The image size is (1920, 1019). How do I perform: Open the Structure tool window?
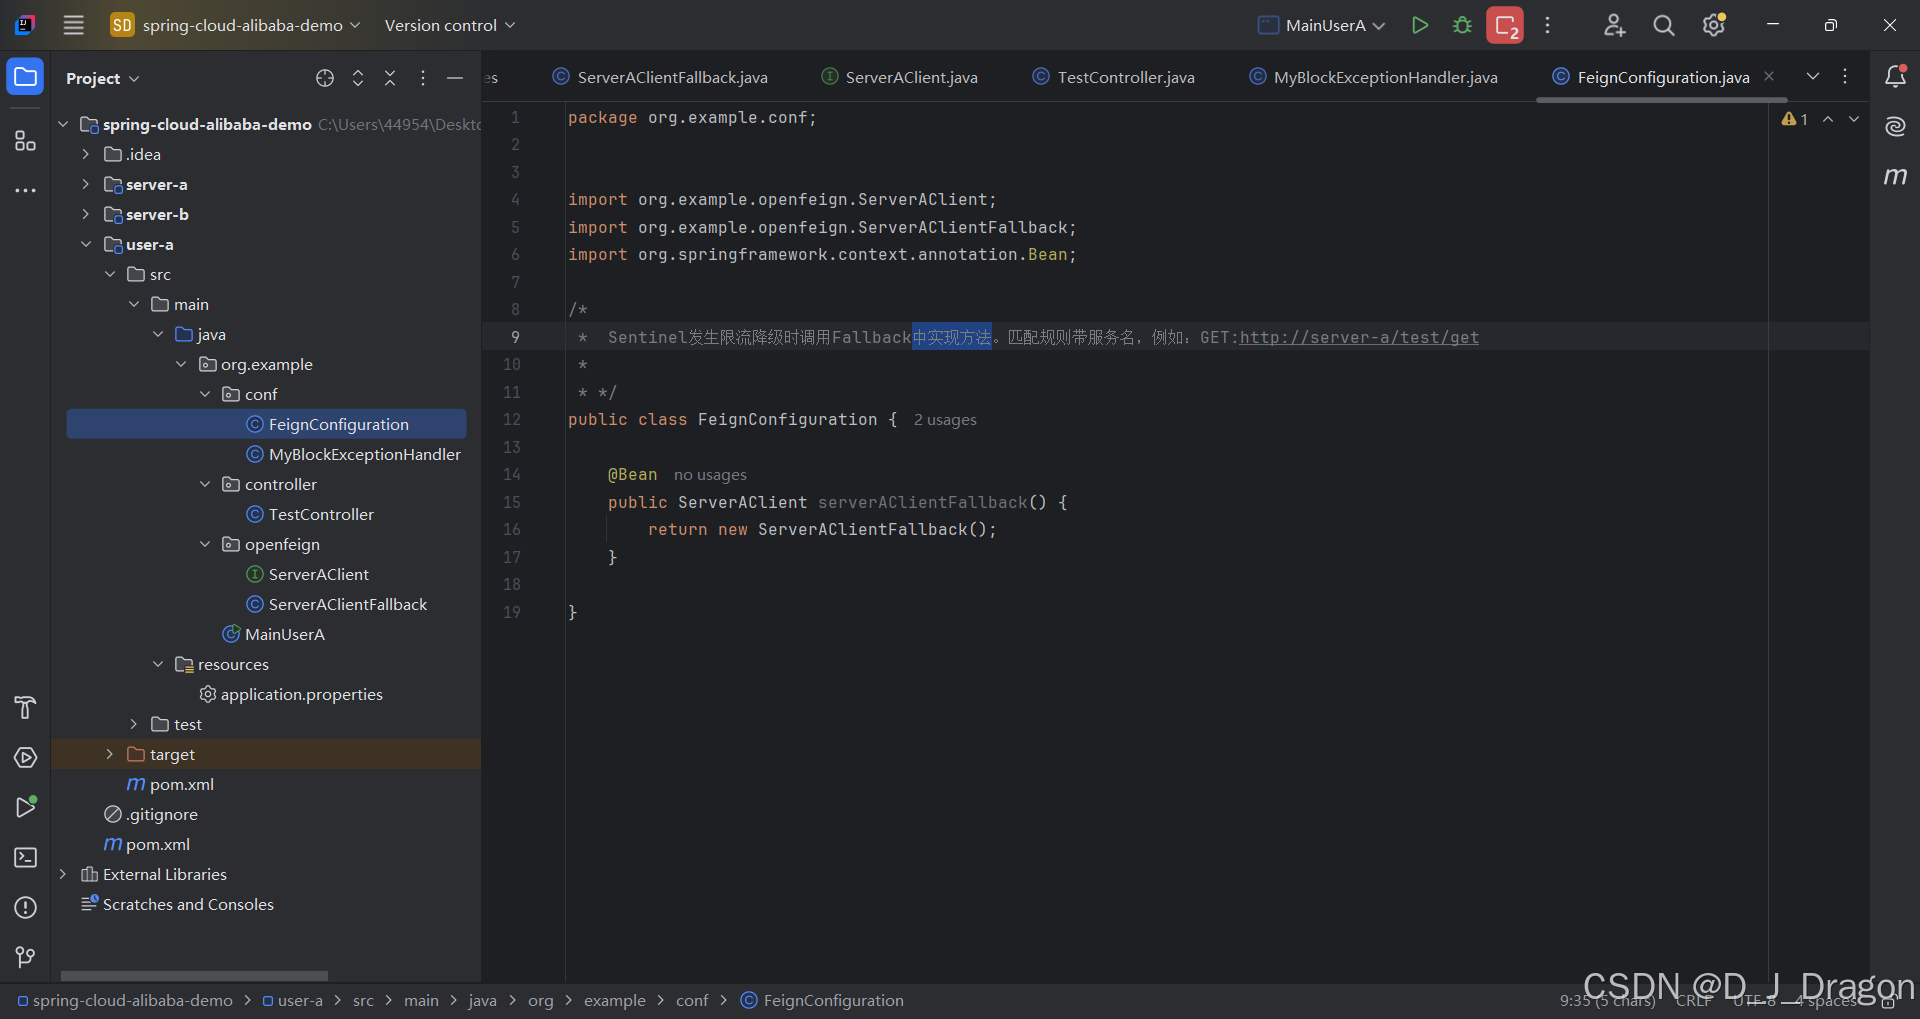[25, 141]
